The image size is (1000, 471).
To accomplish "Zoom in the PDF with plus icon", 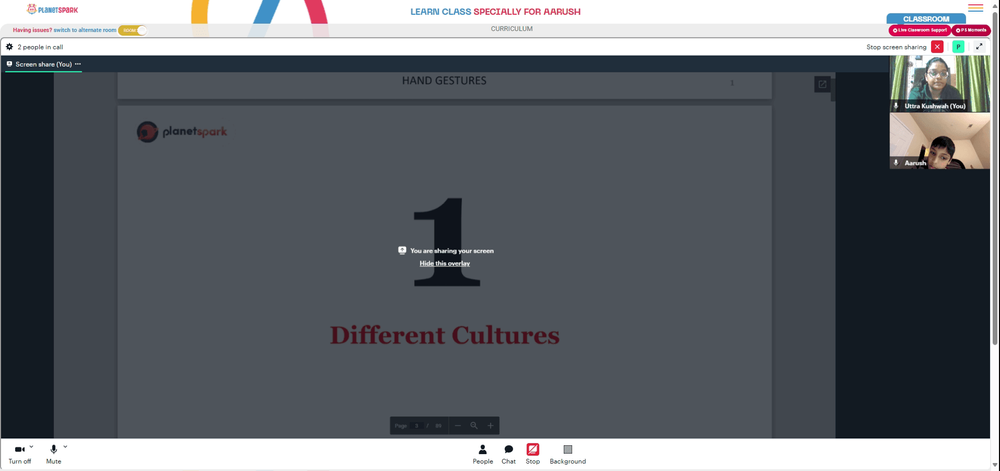I will (x=490, y=426).
